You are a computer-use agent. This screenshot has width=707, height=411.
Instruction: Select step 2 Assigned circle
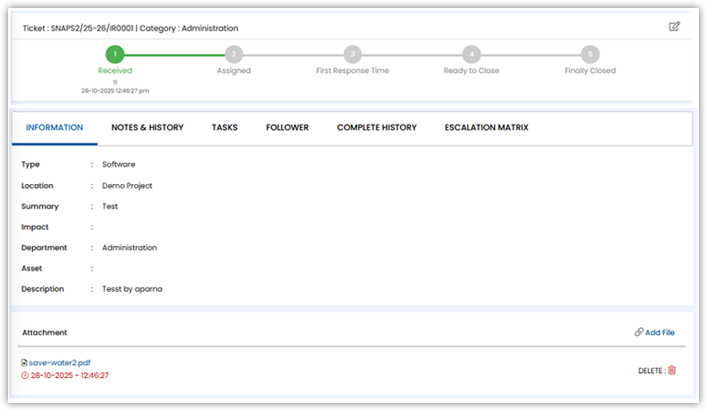tap(234, 54)
